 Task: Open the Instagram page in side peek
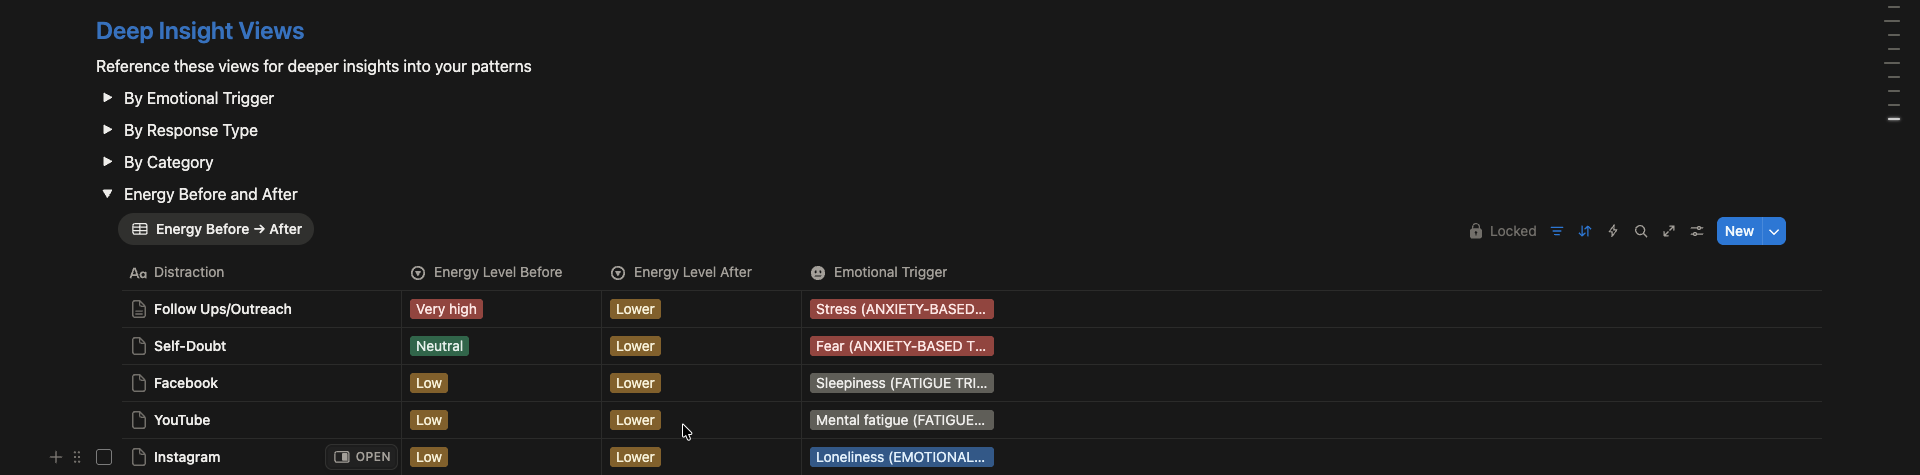coord(361,457)
